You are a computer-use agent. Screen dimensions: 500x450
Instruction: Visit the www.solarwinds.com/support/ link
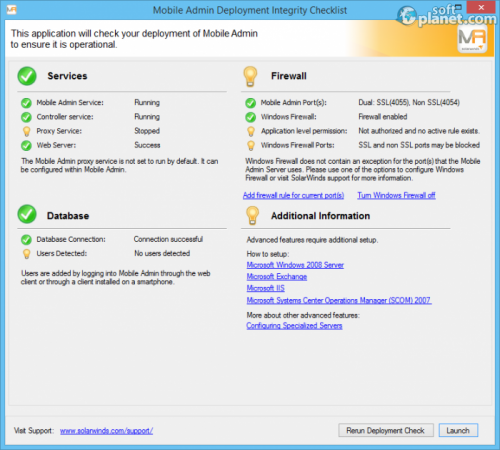click(106, 431)
